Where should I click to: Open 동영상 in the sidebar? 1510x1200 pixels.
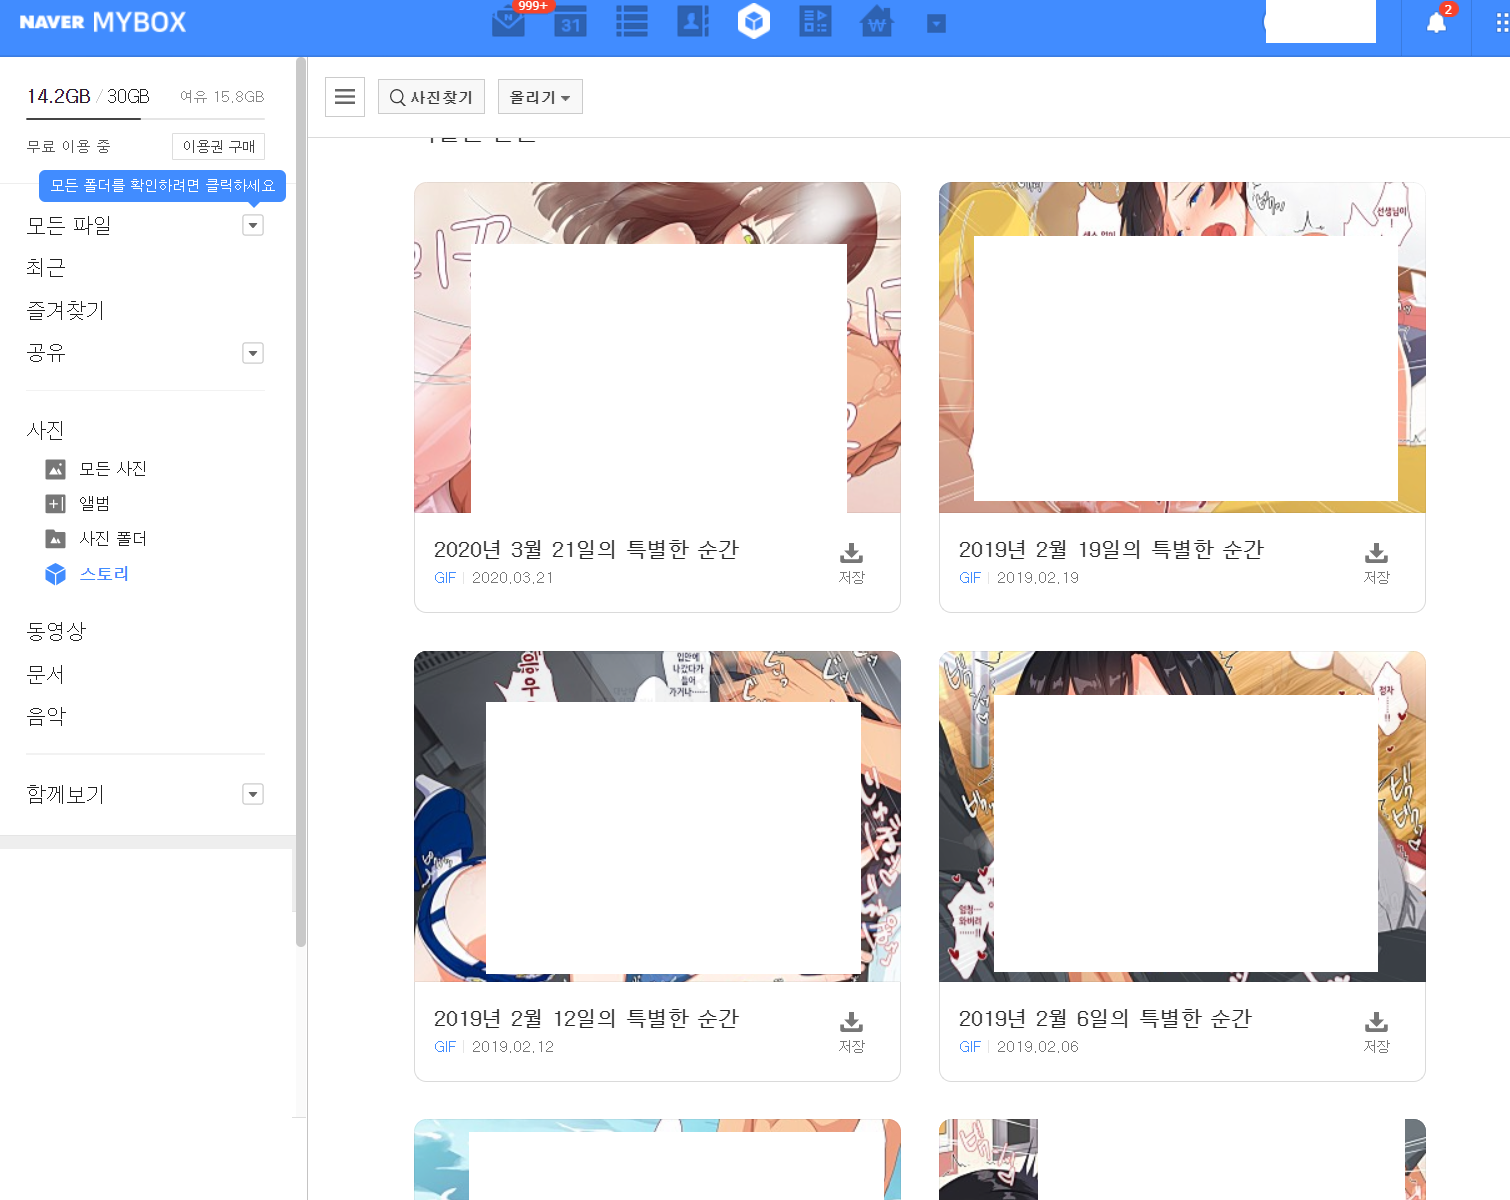(56, 632)
